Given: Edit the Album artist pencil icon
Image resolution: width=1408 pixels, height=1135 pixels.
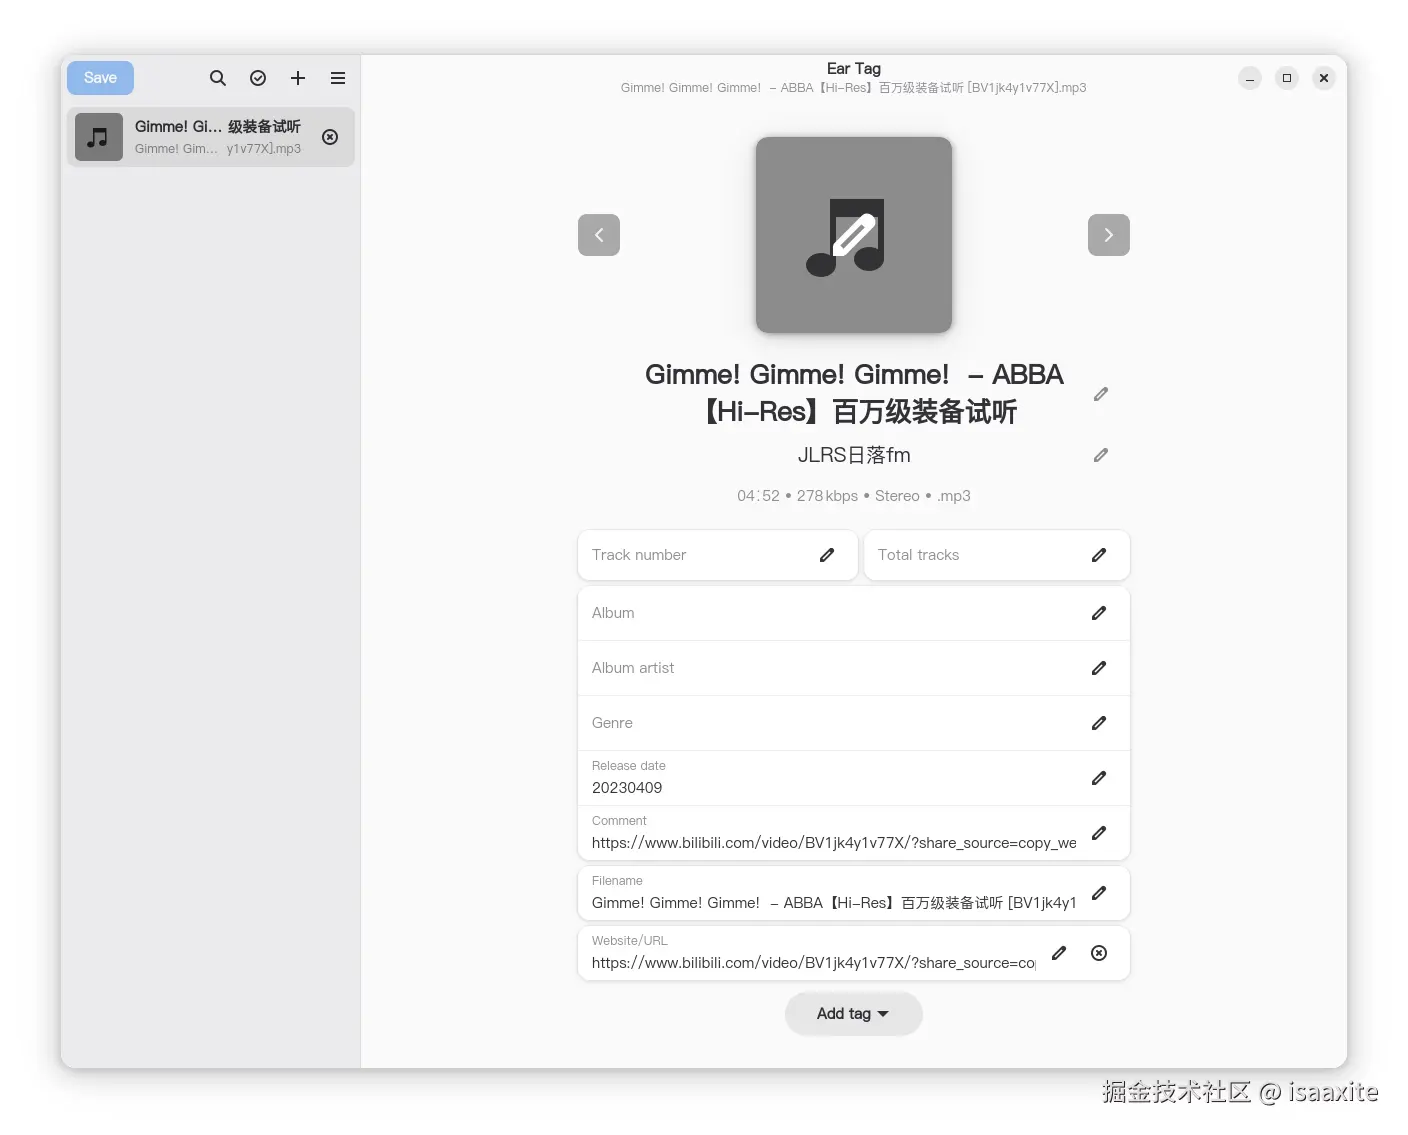Looking at the screenshot, I should tap(1099, 668).
